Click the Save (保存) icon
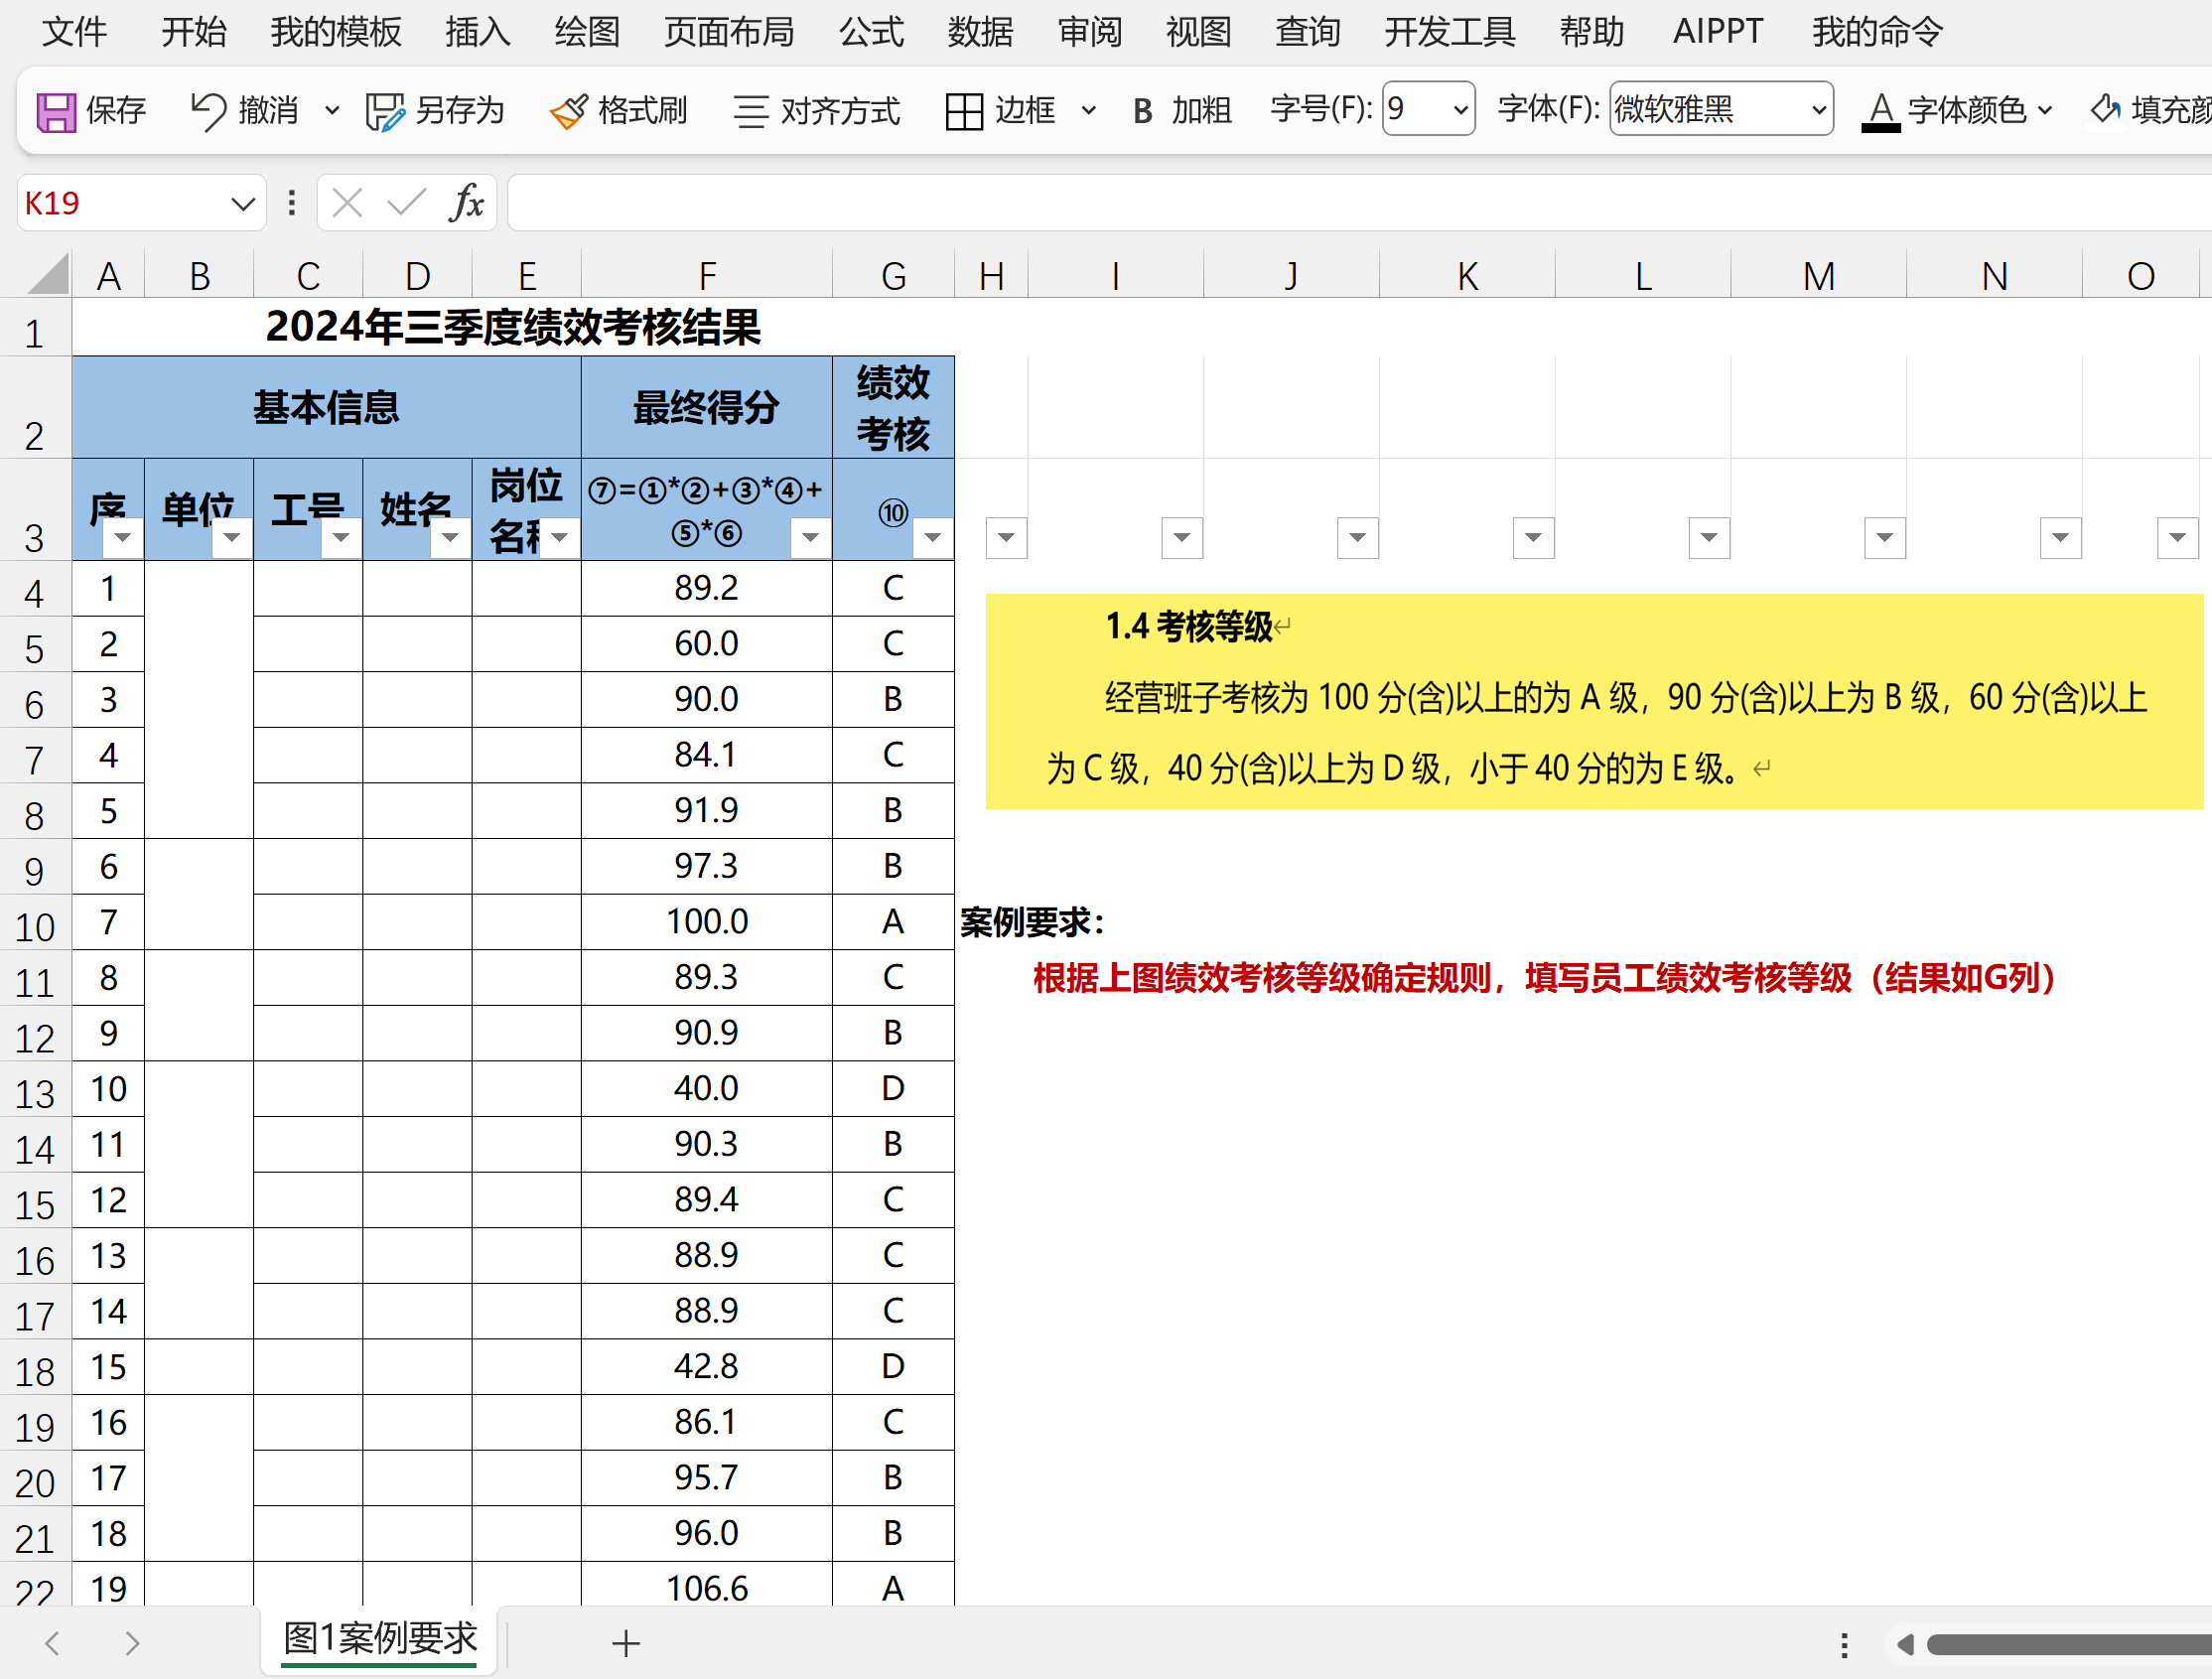 56,111
